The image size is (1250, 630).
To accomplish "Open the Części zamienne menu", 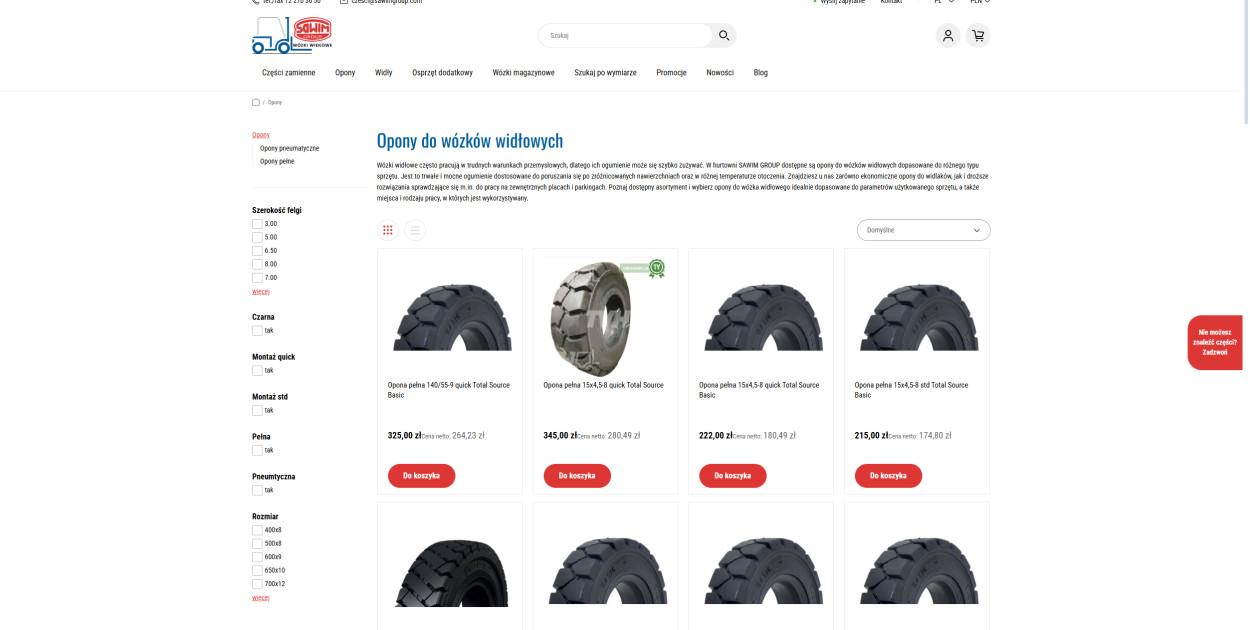I will pos(288,73).
